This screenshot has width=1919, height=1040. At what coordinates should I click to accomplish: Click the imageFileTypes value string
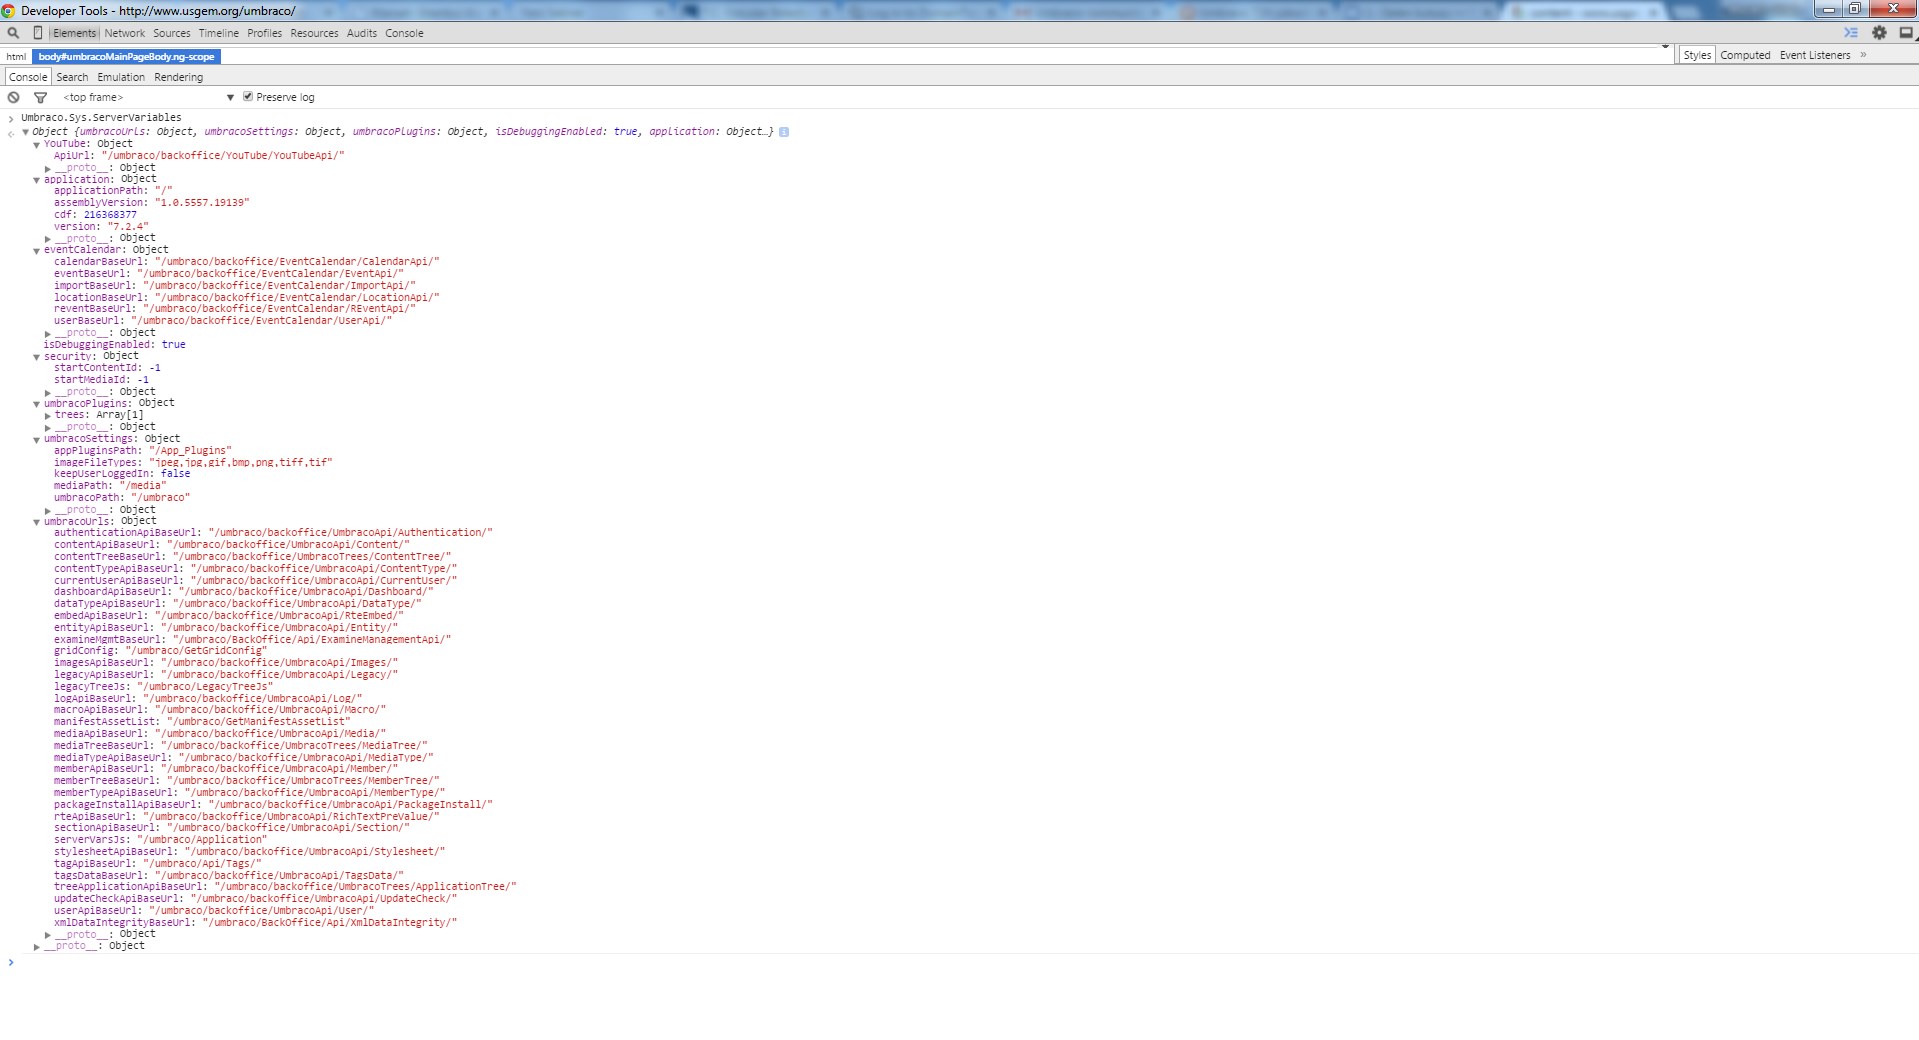[x=240, y=463]
